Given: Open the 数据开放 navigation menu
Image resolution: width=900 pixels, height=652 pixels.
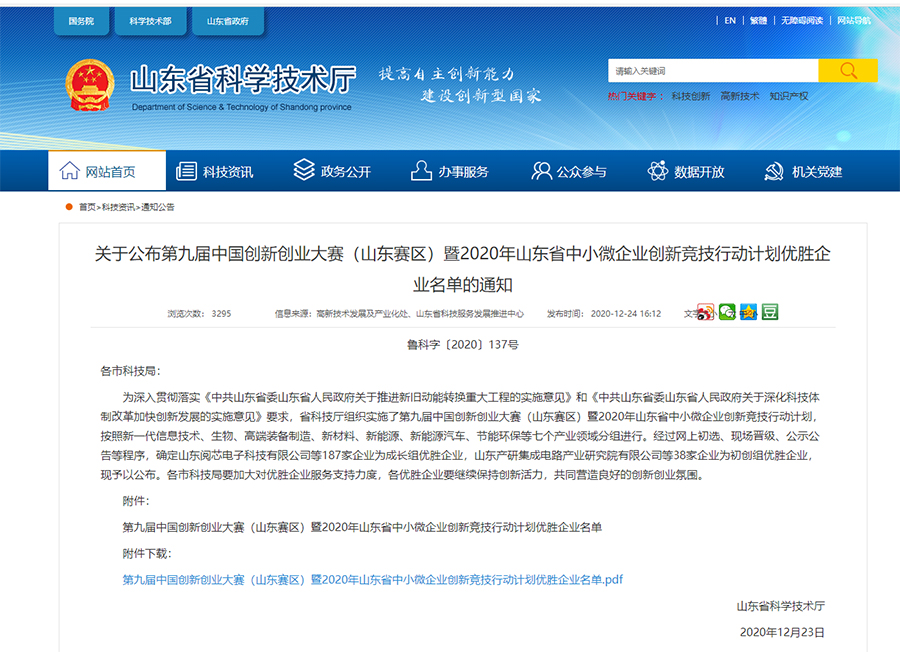Looking at the screenshot, I should 686,171.
